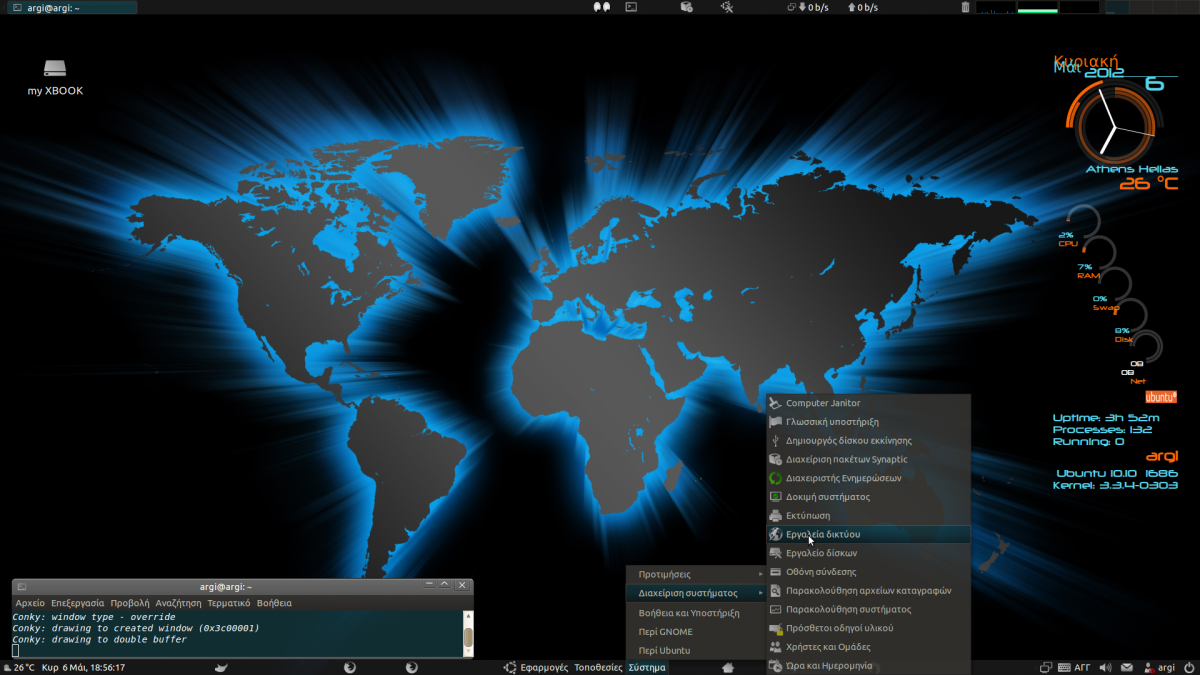Viewport: 1200px width, 675px height.
Task: Open the trash icon in top panel
Action: (965, 7)
